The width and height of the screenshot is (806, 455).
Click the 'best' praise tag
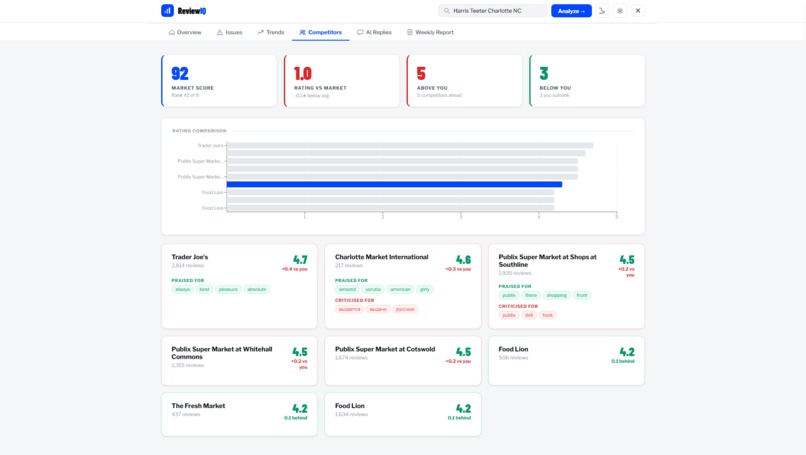205,289
